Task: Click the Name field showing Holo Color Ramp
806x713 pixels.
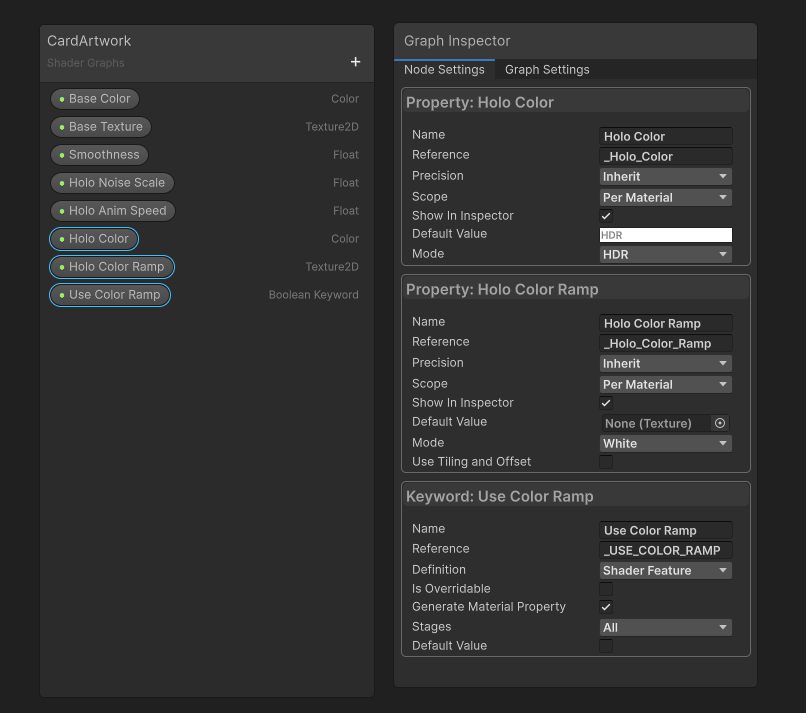Action: (665, 323)
